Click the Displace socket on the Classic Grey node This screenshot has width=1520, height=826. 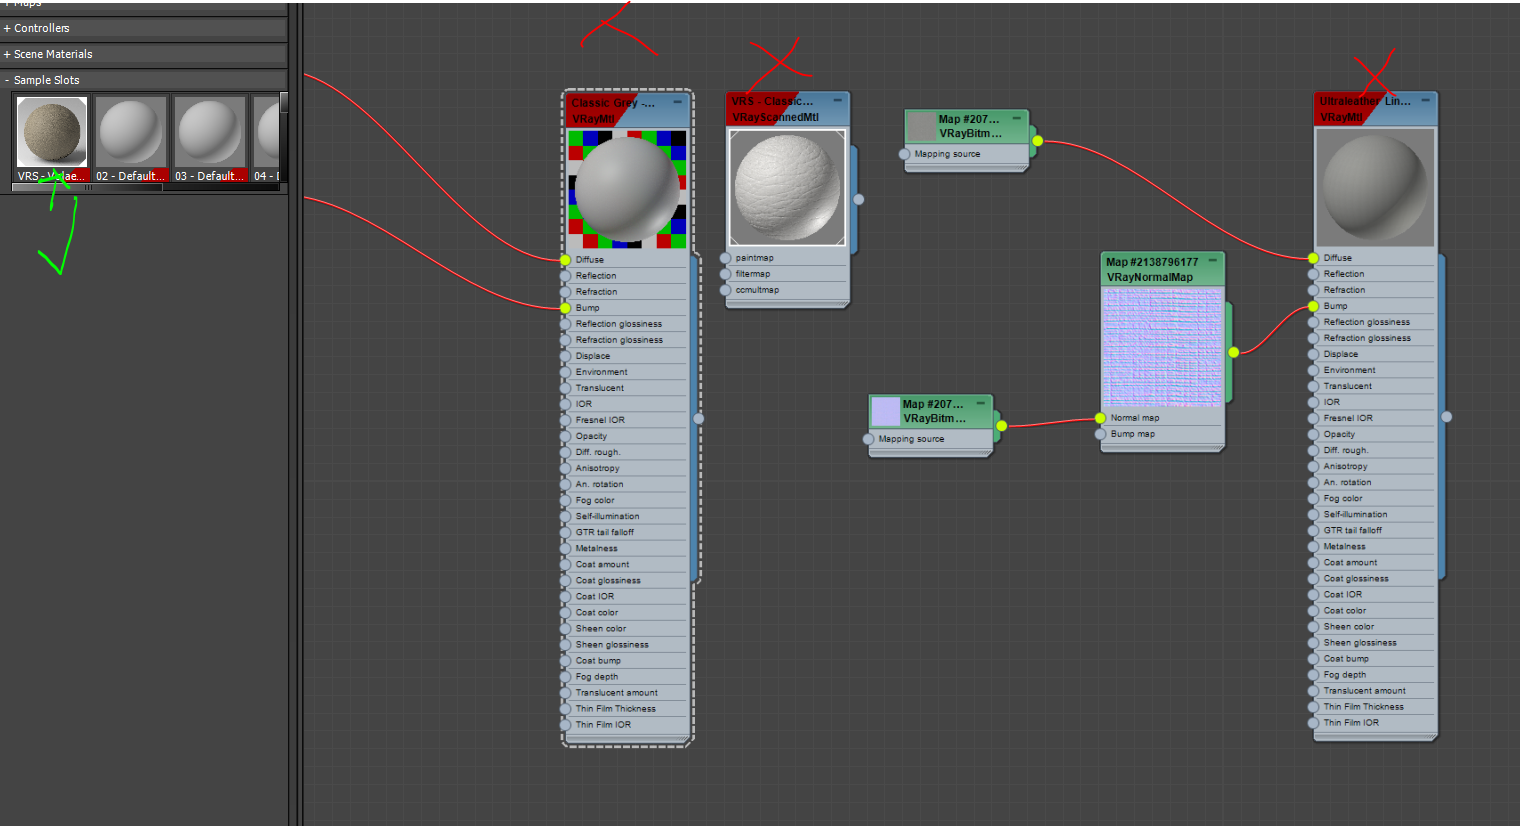click(566, 356)
